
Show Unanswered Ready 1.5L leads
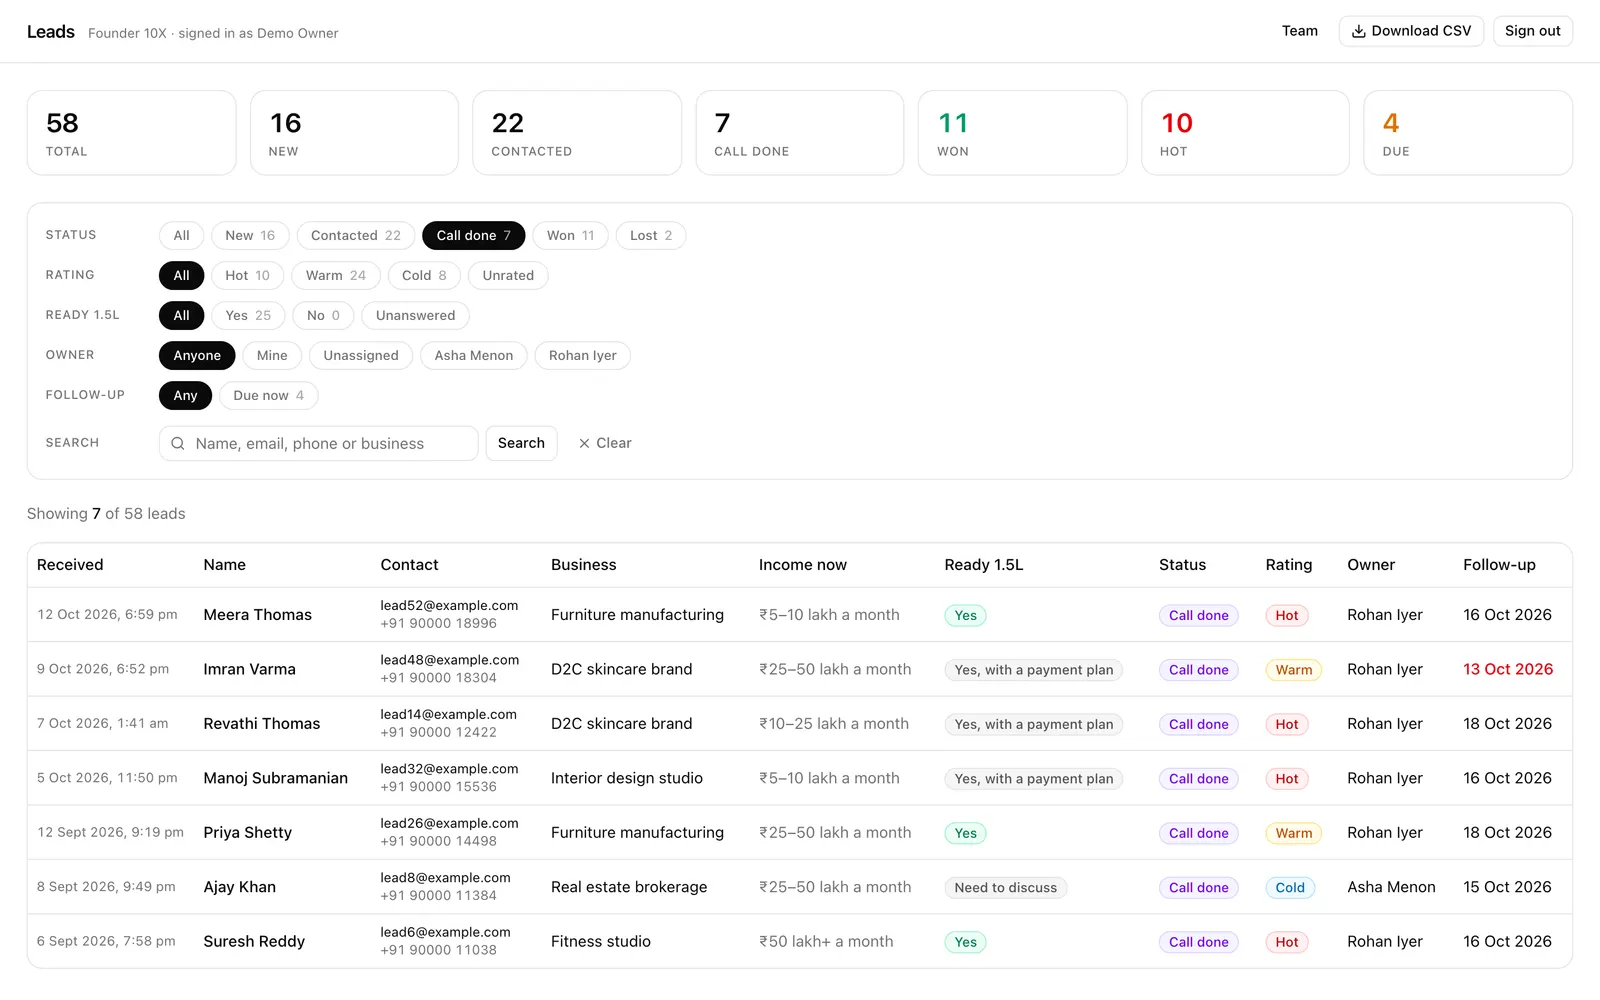415,315
